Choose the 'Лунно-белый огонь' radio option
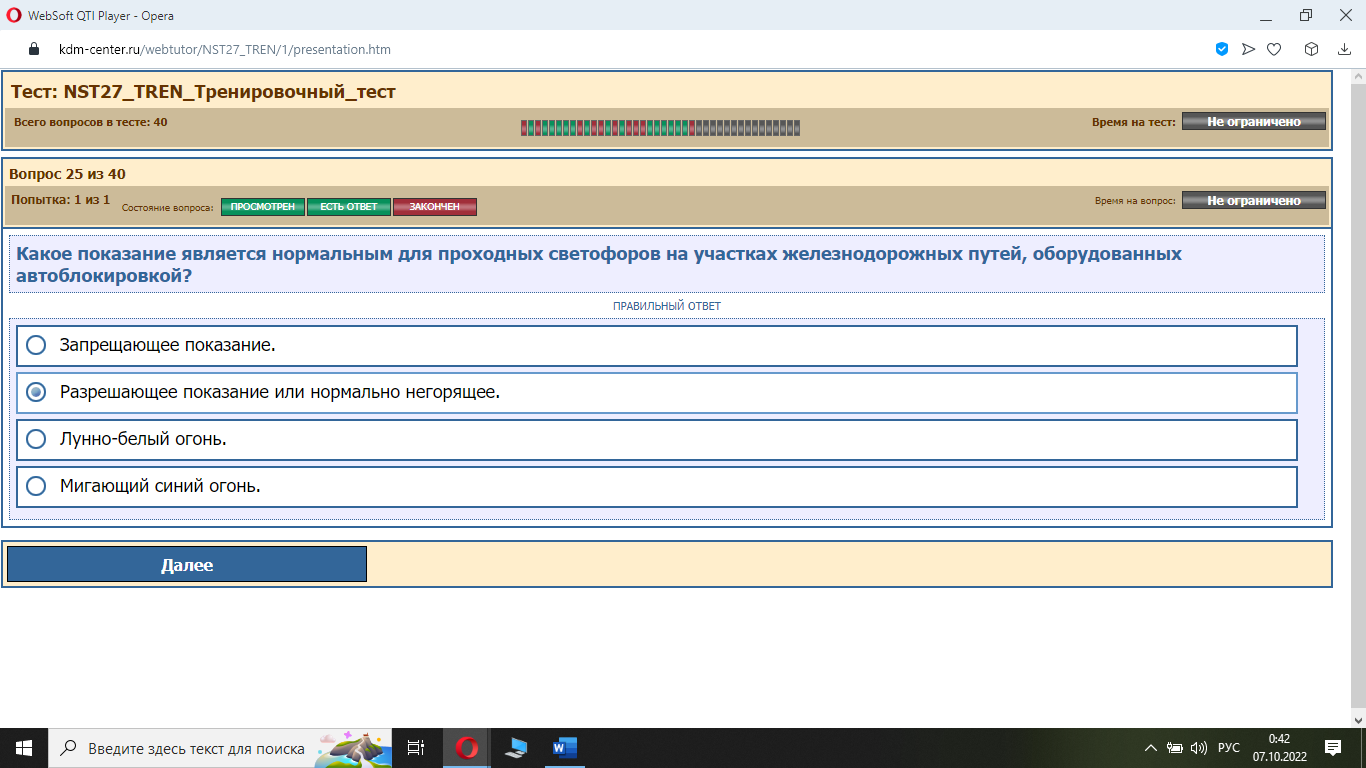Viewport: 1366px width, 768px height. click(x=36, y=439)
